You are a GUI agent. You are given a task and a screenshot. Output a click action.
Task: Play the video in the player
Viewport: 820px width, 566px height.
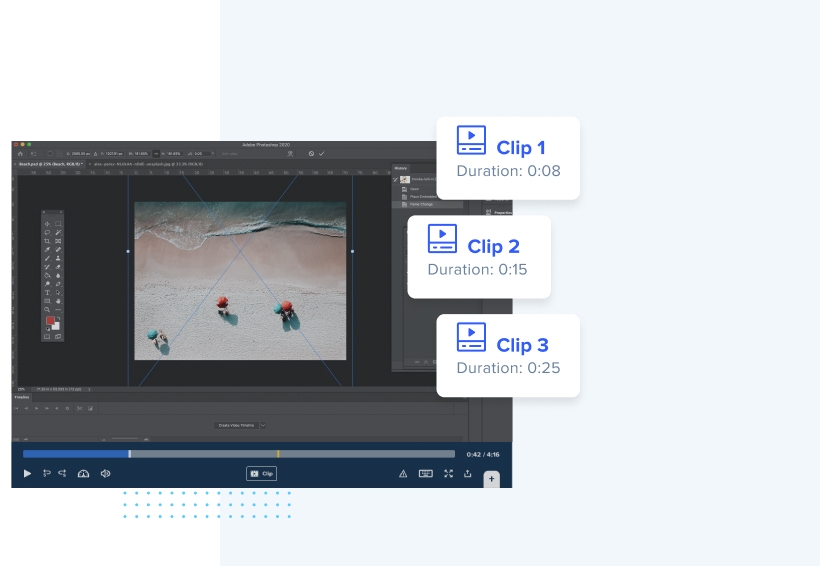tap(27, 473)
